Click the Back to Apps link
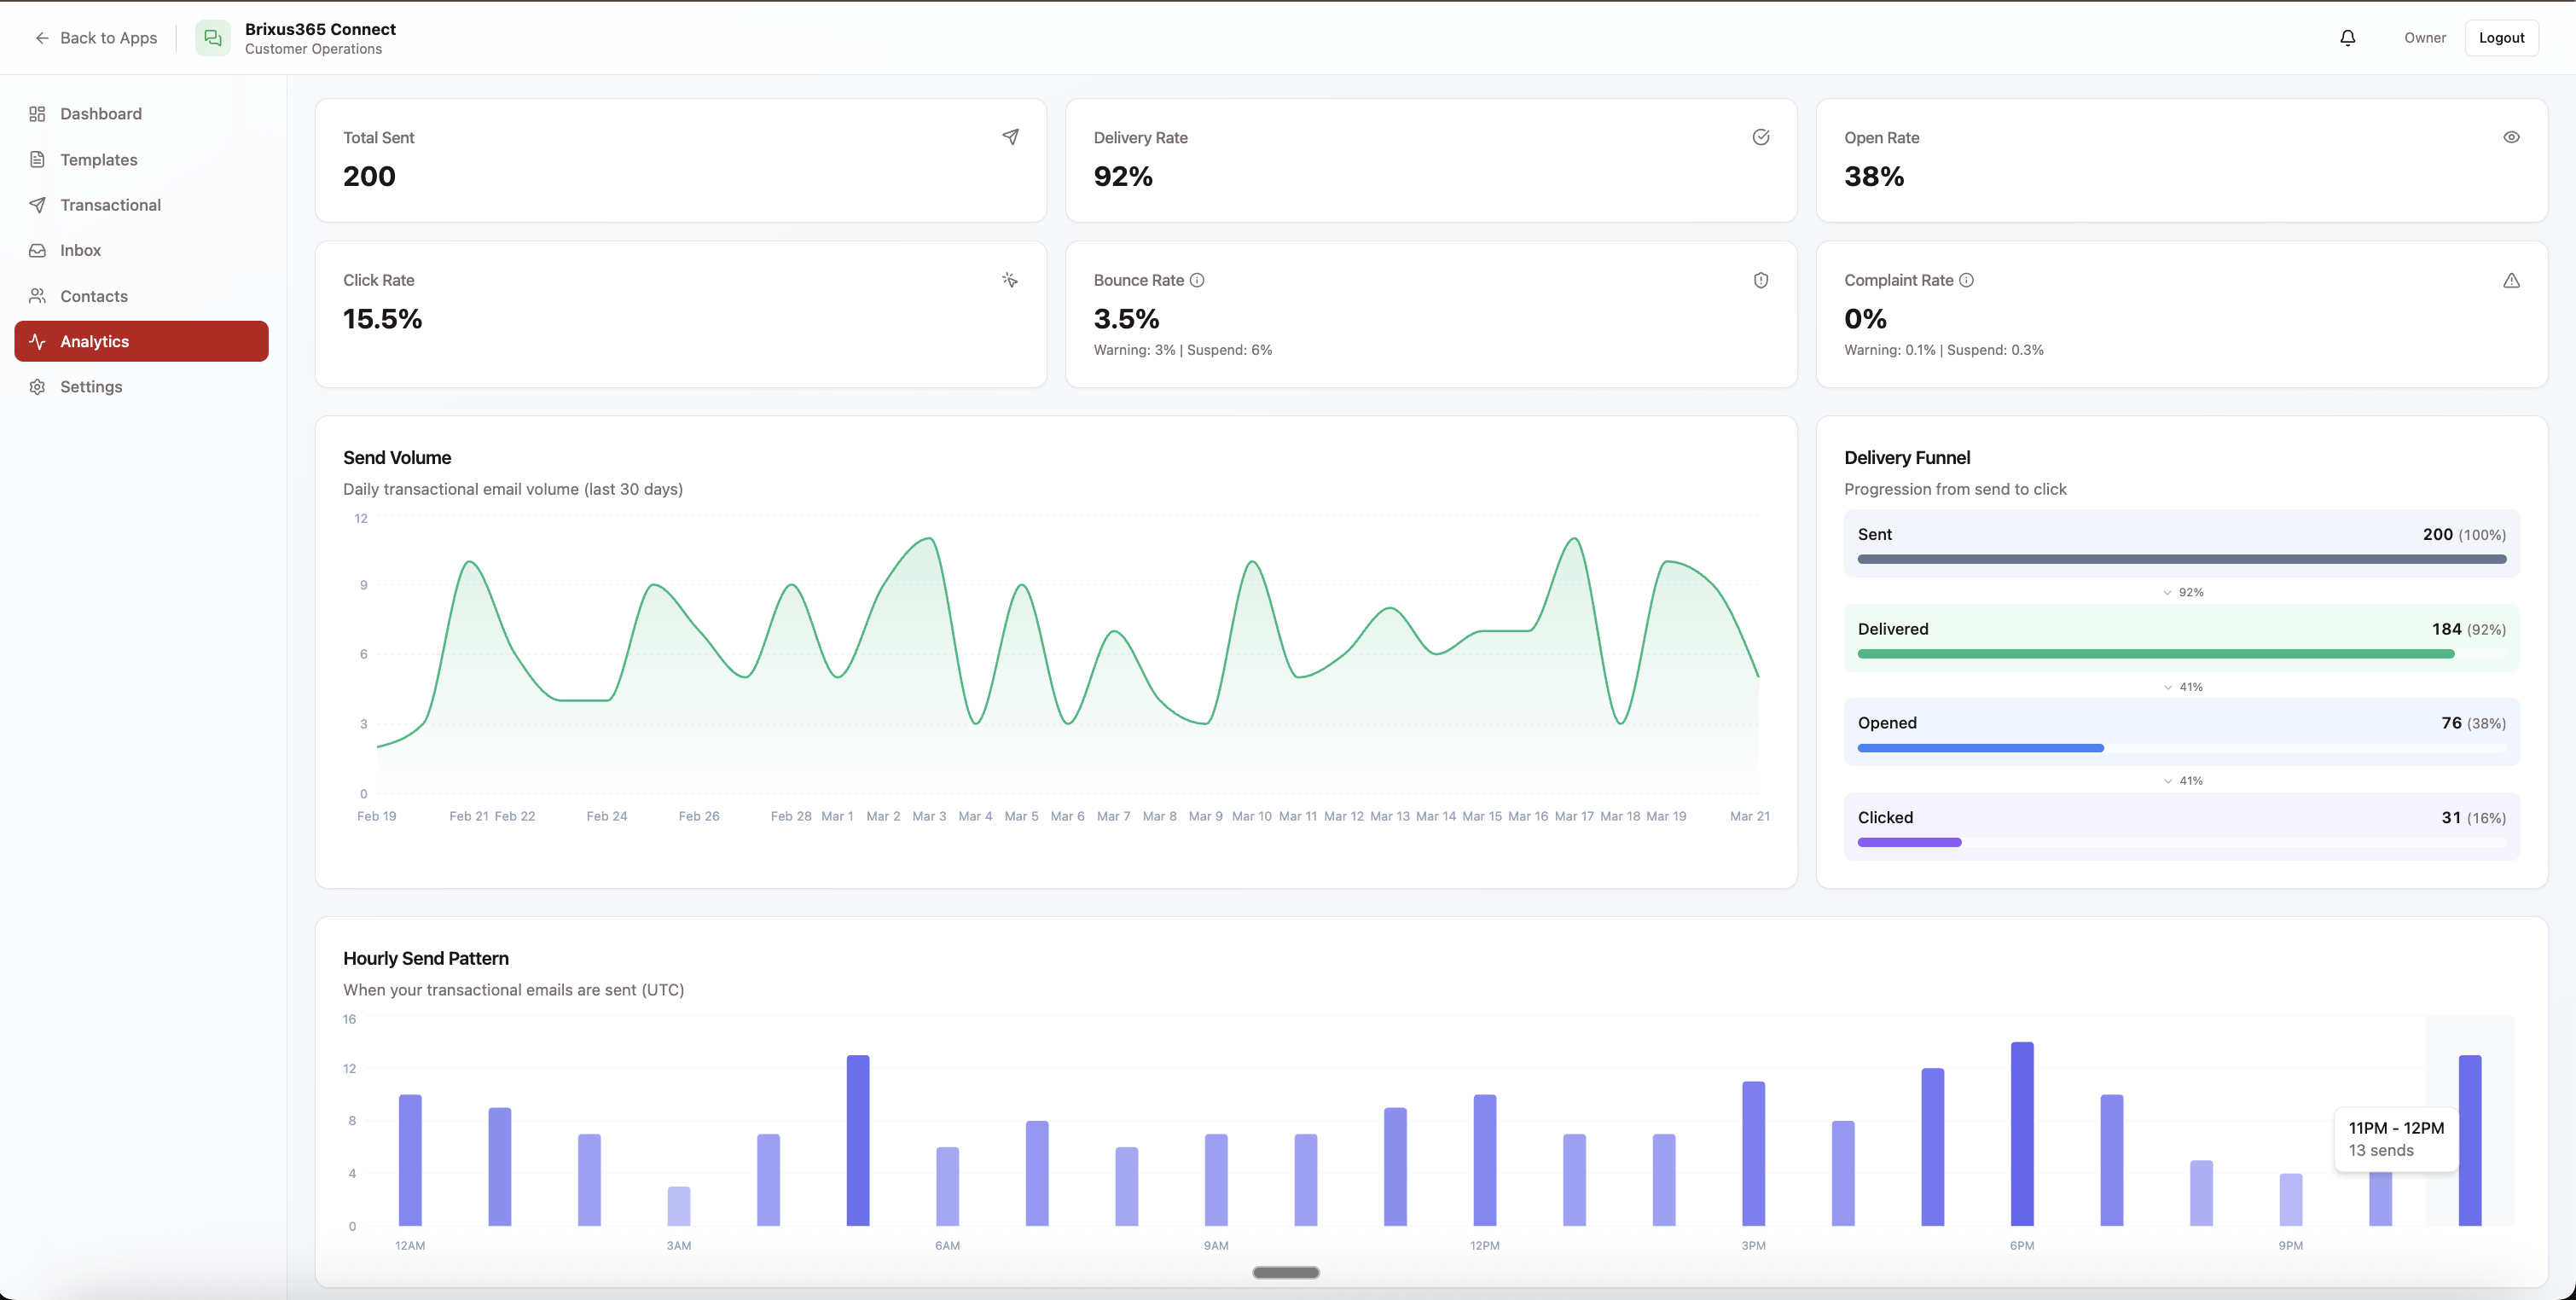The height and width of the screenshot is (1300, 2576). [96, 38]
